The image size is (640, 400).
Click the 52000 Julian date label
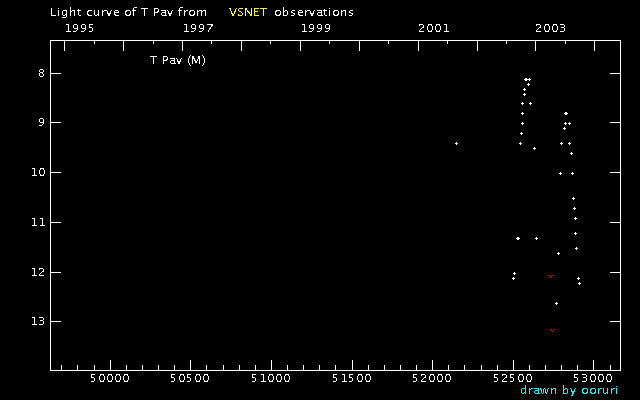tap(432, 378)
